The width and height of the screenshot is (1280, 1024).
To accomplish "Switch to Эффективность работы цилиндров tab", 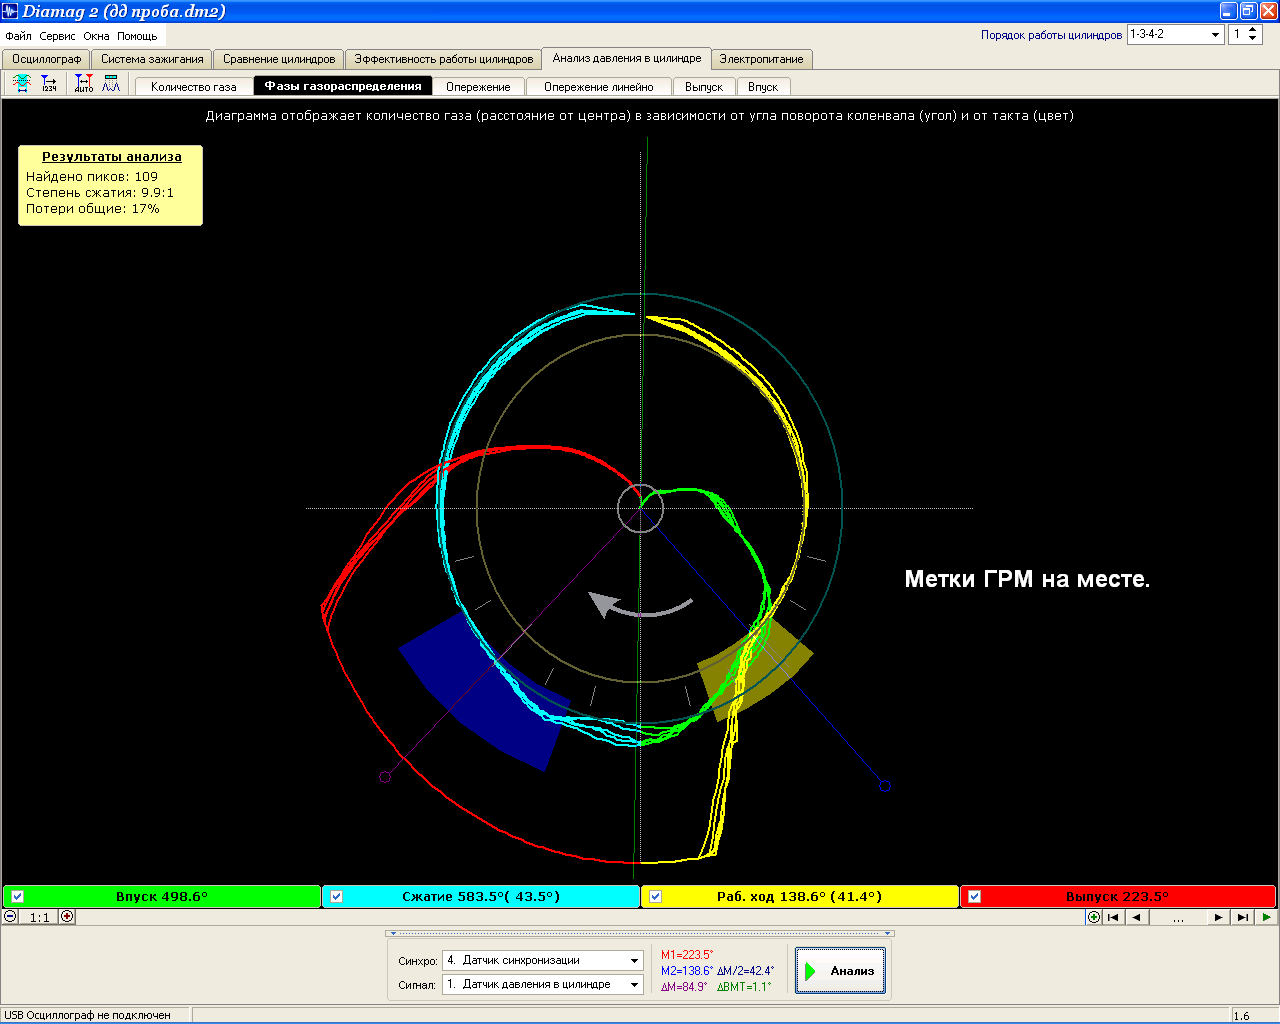I will (x=444, y=59).
